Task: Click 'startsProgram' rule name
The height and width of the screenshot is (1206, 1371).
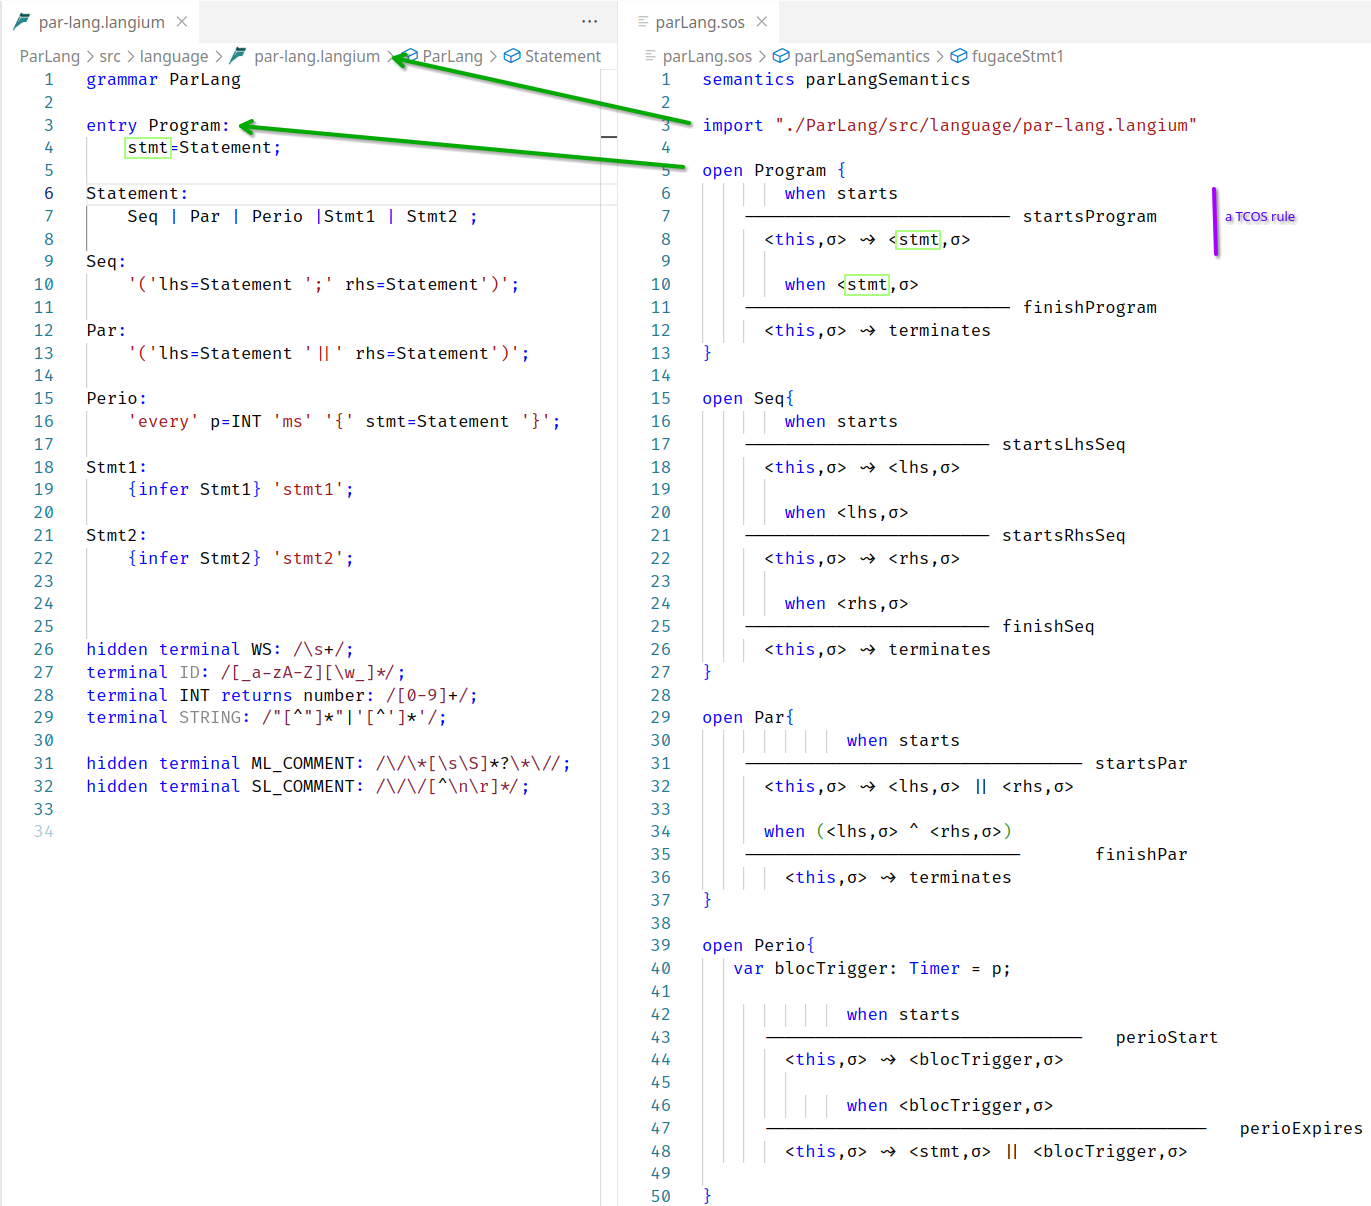Action: 1089,217
